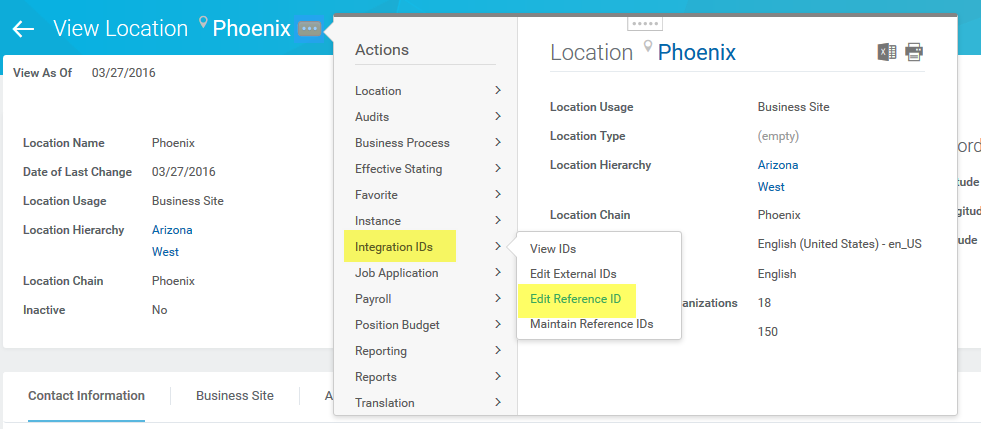Select the Contact Information tab
The width and height of the screenshot is (981, 429).
point(86,396)
